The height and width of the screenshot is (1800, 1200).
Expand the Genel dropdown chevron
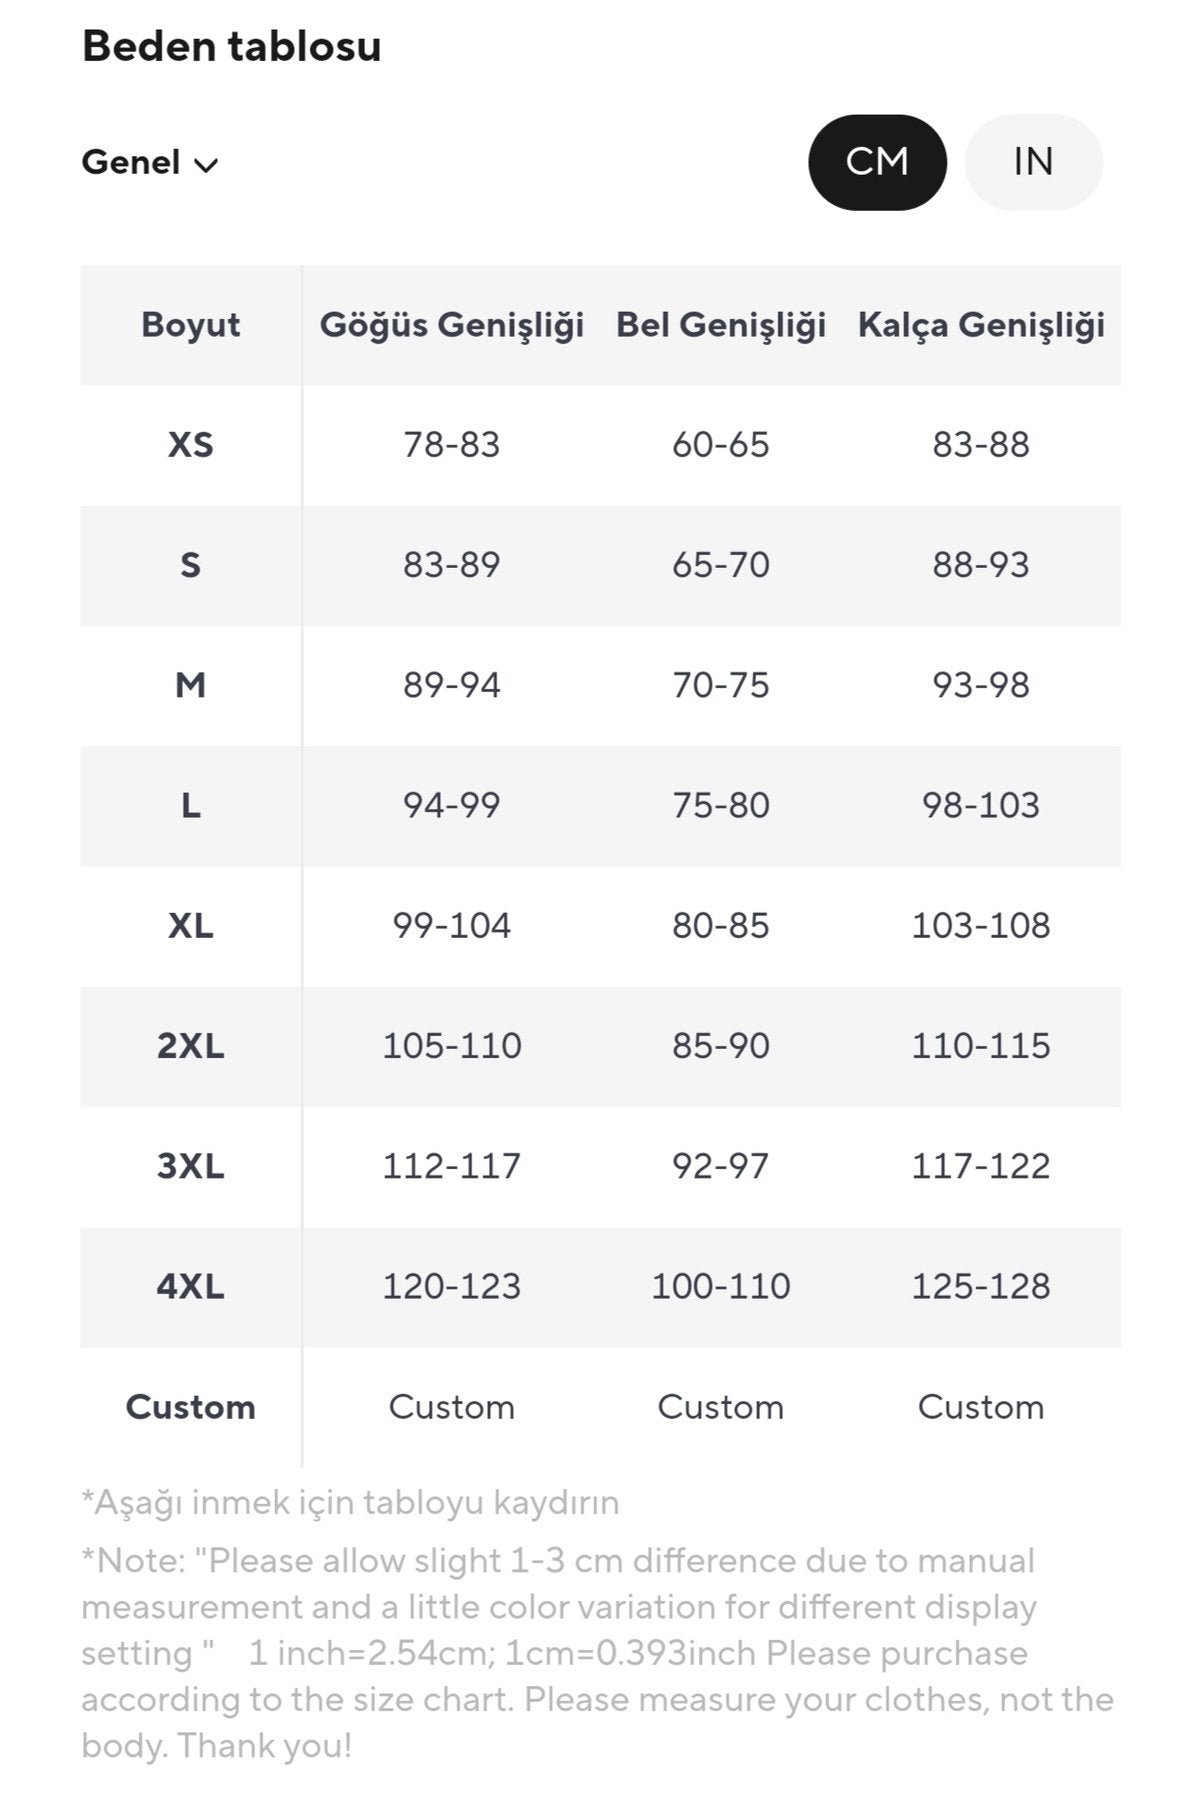point(206,165)
